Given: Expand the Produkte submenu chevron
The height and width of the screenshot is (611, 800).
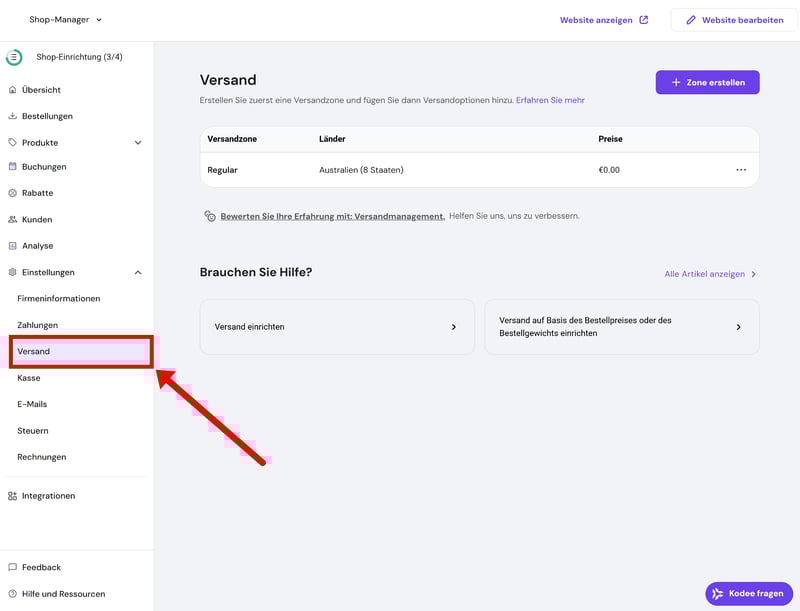Looking at the screenshot, I should [138, 143].
